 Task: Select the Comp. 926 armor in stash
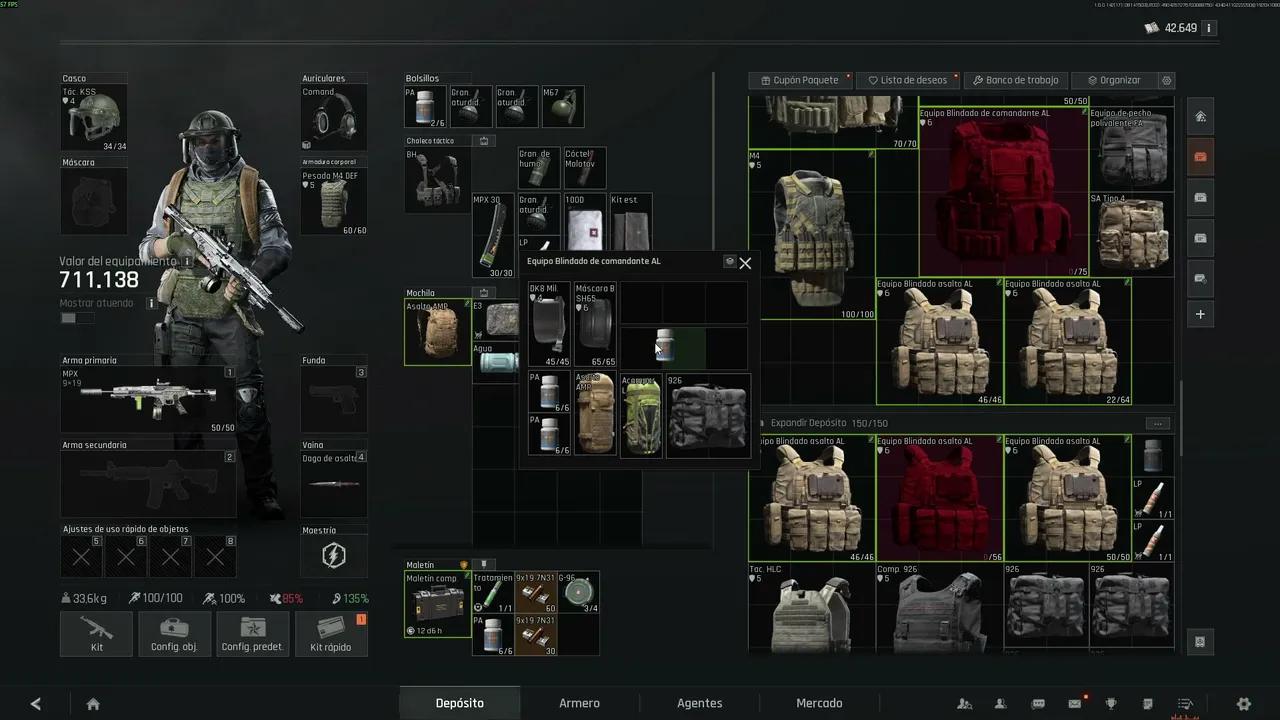point(939,609)
